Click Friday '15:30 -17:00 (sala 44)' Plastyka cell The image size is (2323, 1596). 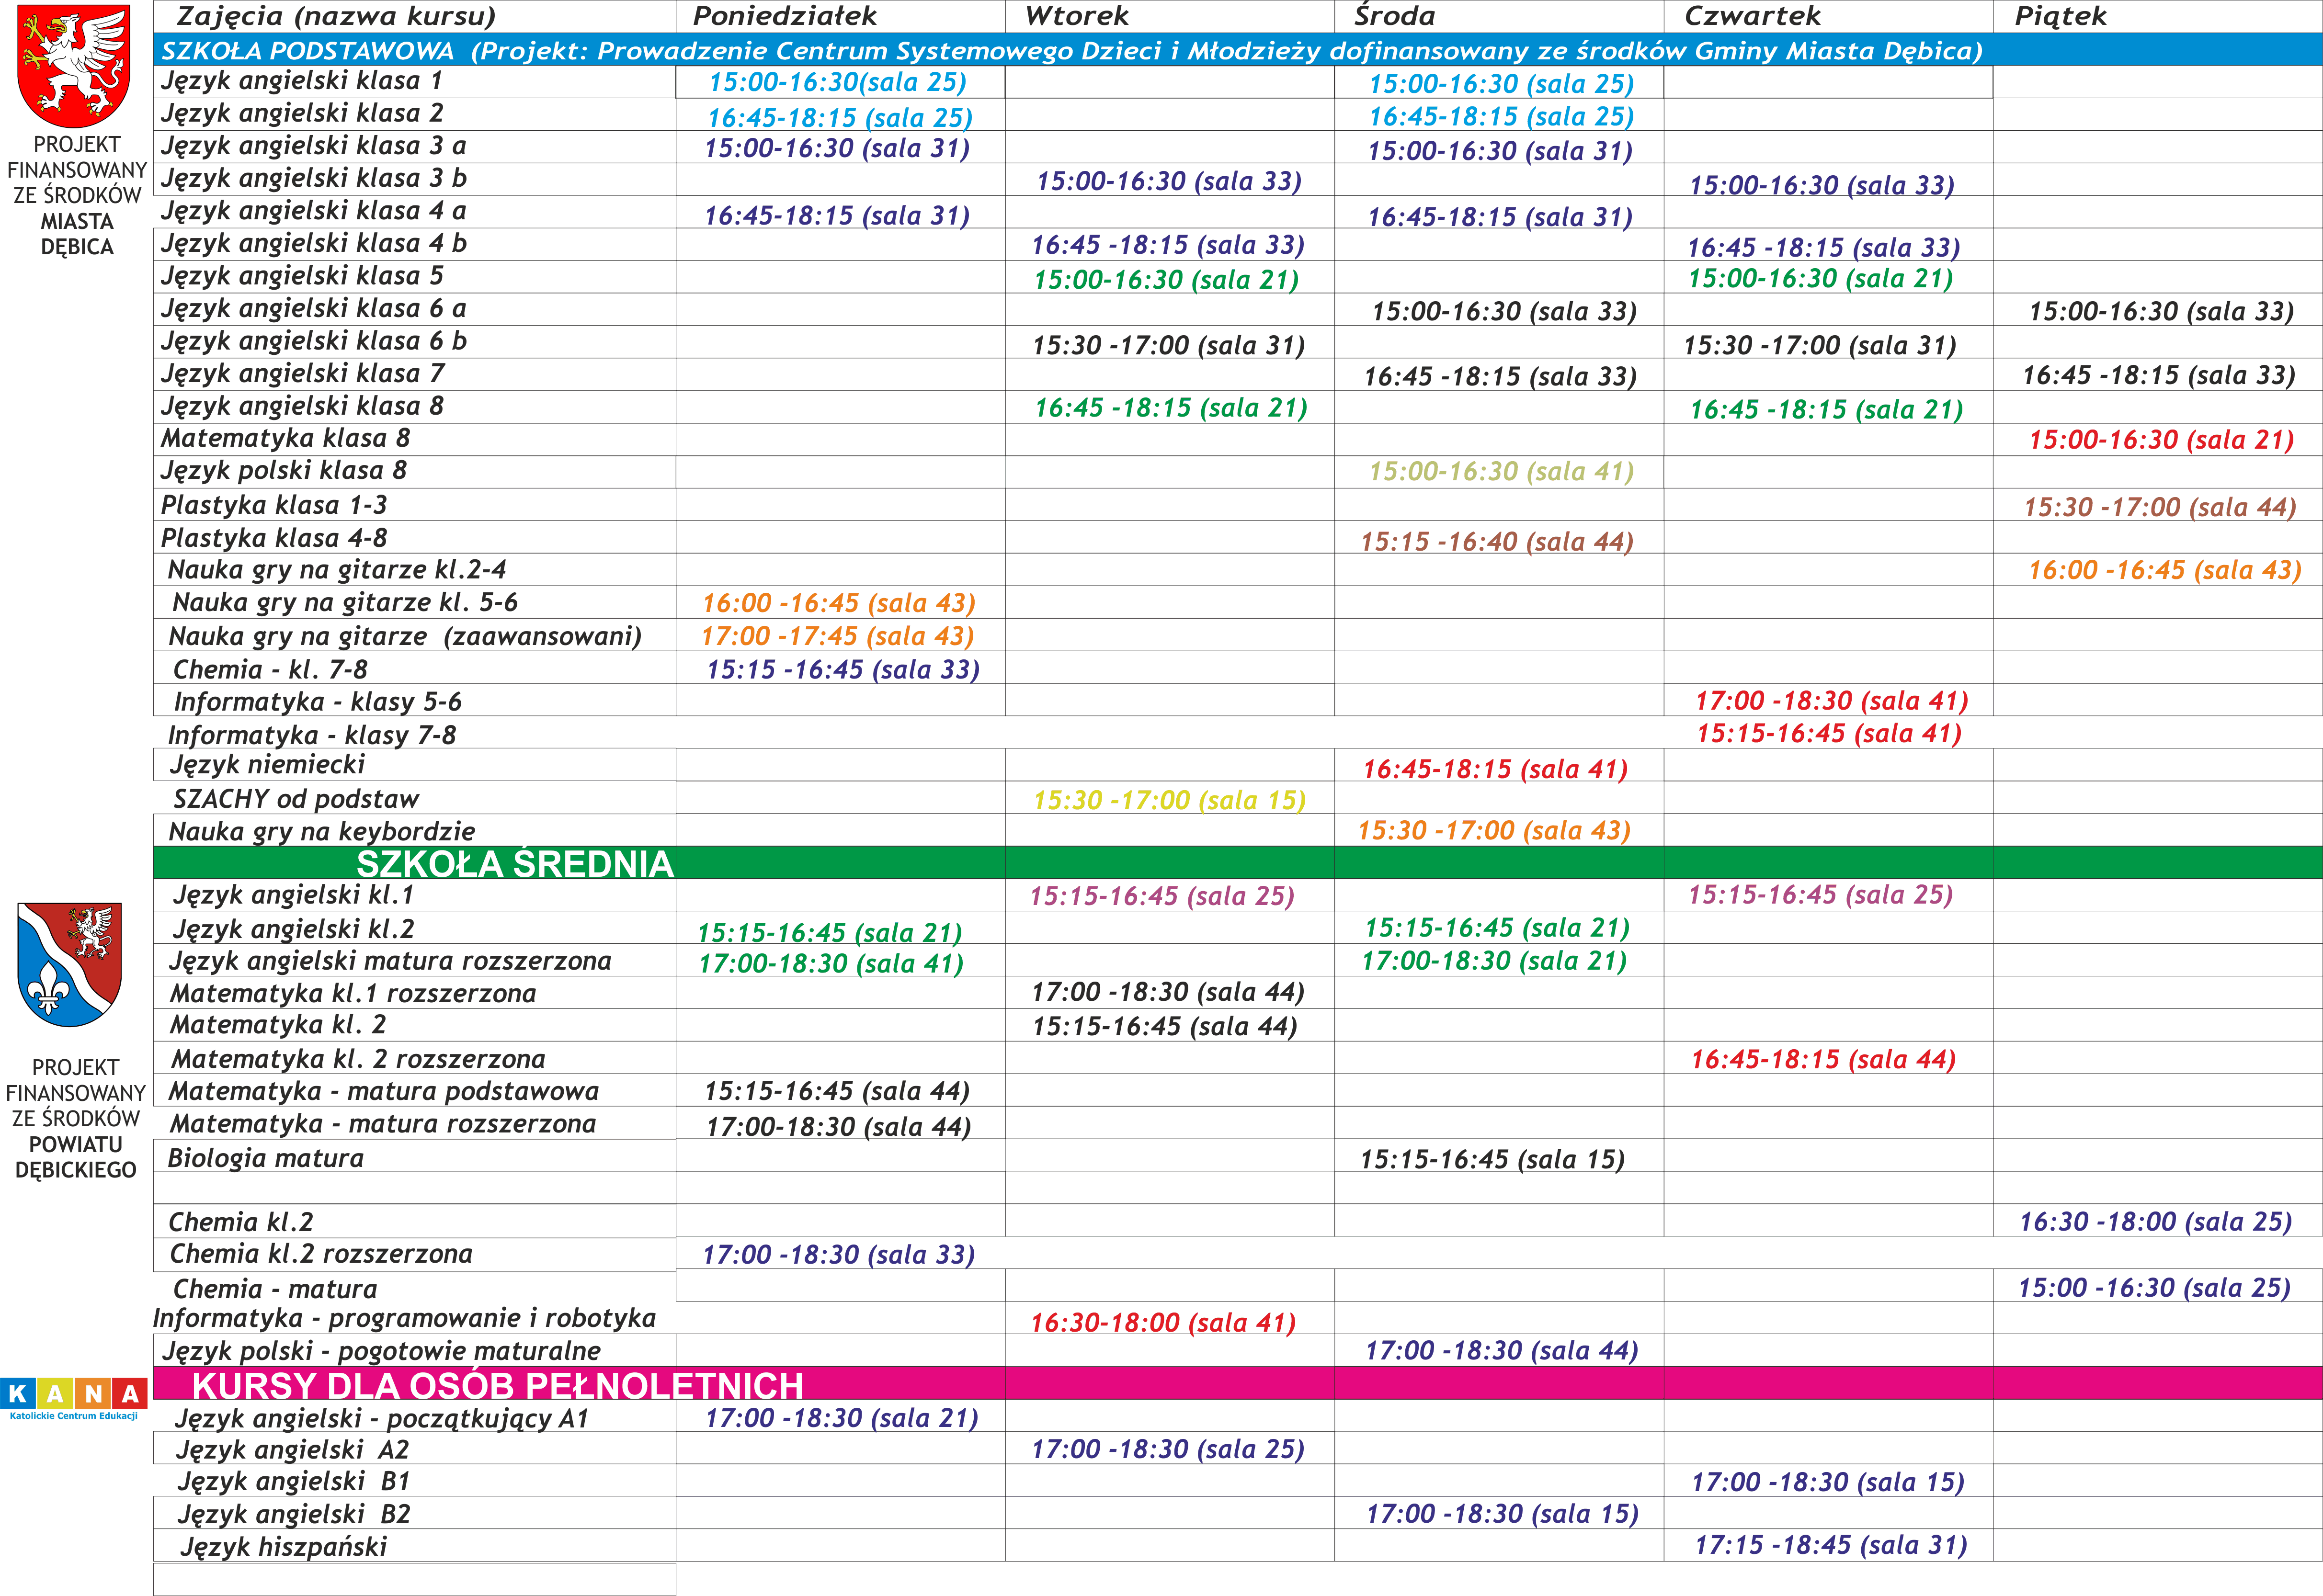tap(2160, 507)
